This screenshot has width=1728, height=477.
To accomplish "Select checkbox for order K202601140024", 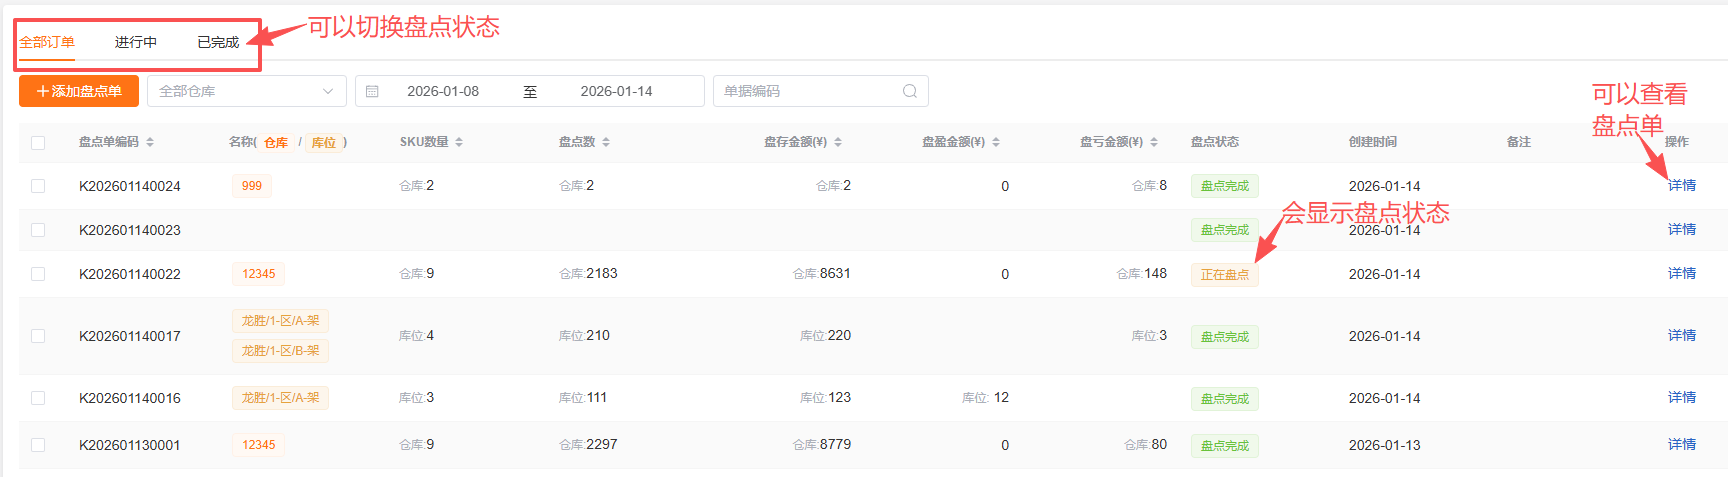I will click(38, 186).
